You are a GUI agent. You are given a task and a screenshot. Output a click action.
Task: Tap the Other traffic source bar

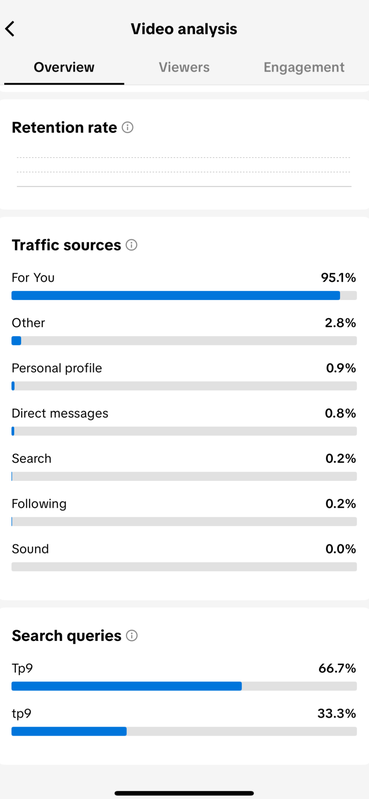tap(184, 341)
